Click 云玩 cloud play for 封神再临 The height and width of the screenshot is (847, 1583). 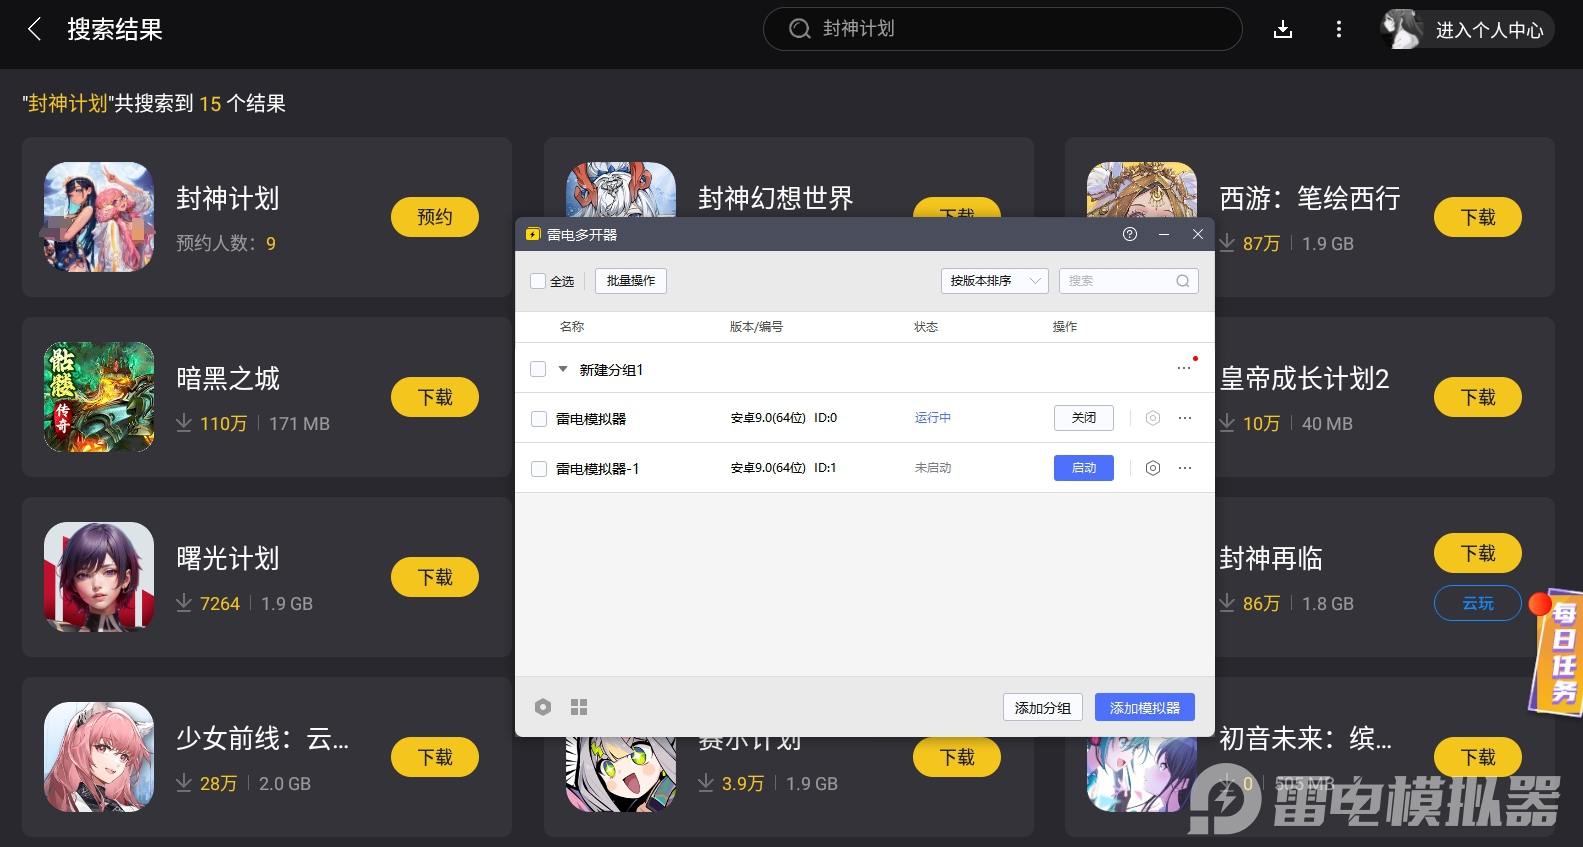click(1478, 603)
